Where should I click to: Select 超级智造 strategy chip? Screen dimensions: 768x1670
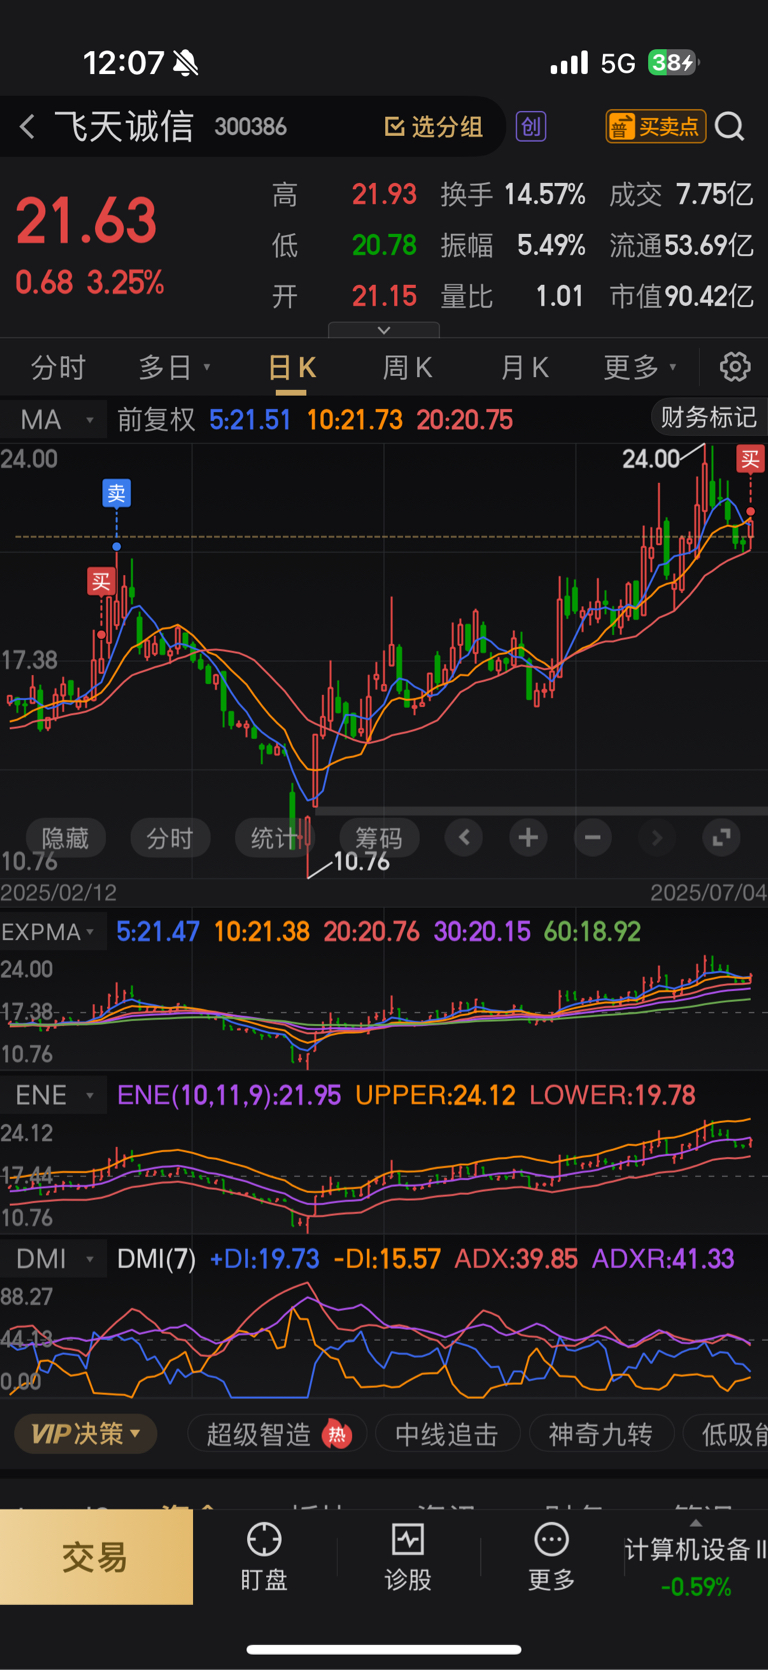tap(277, 1435)
